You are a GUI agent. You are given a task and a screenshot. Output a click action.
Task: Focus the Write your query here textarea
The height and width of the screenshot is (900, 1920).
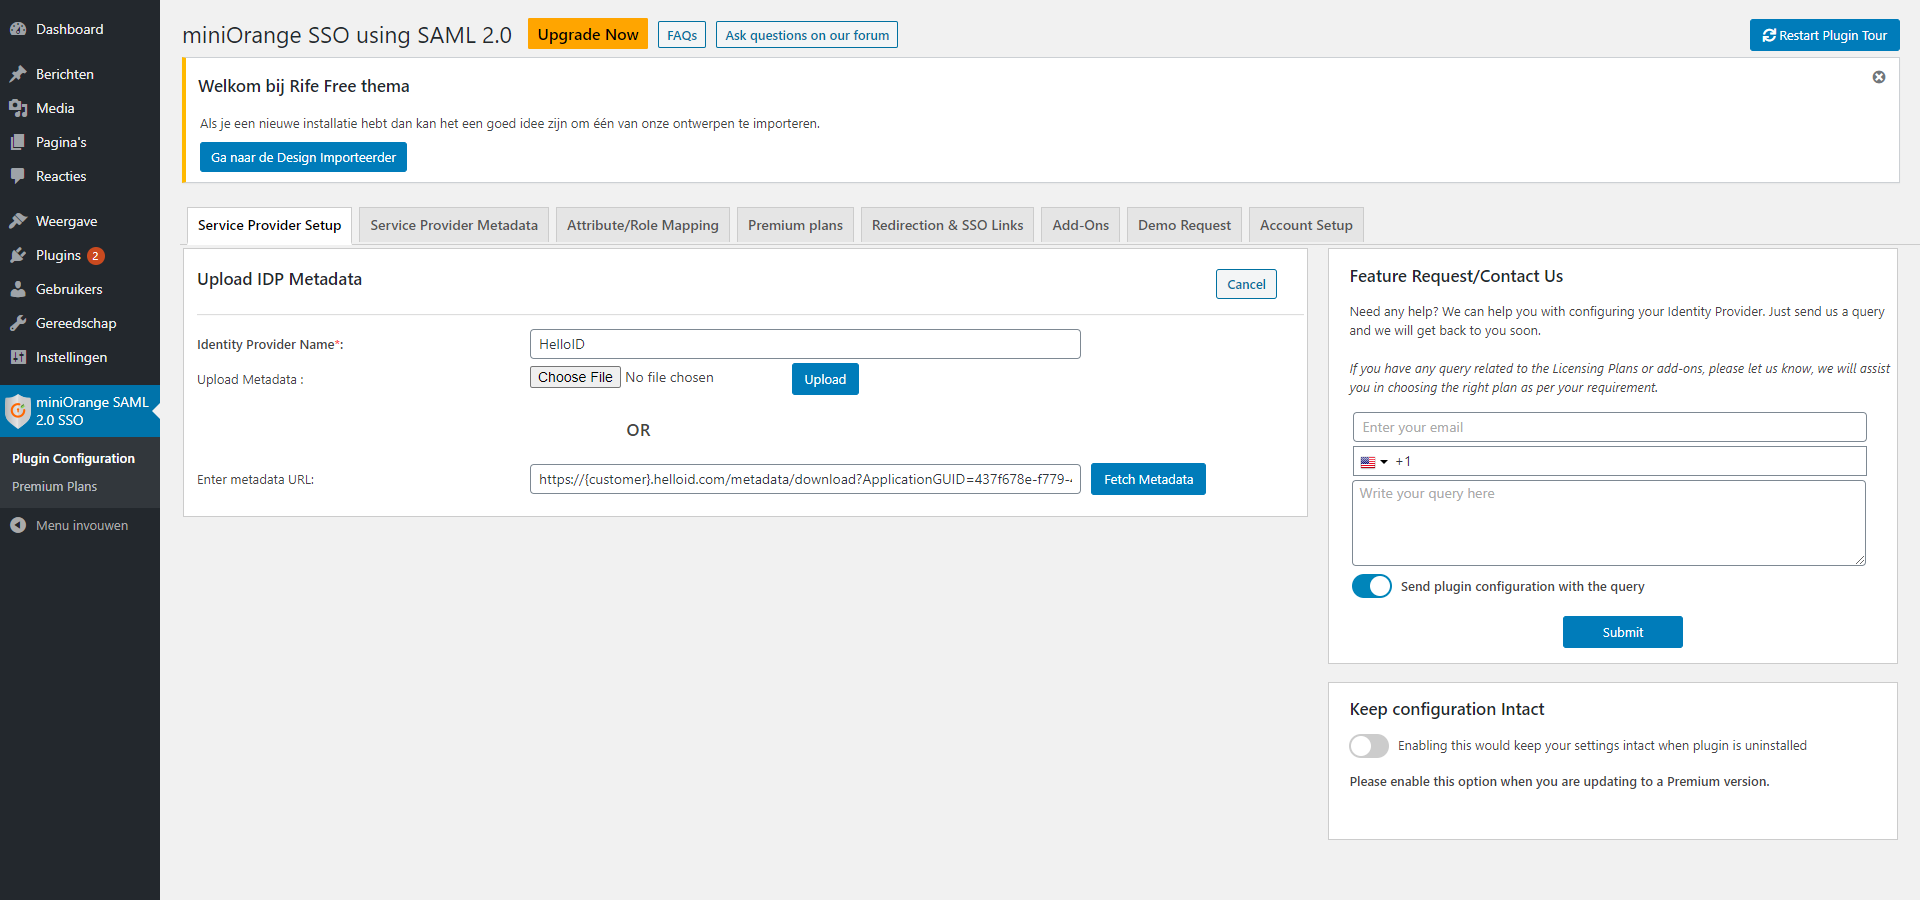(x=1609, y=523)
